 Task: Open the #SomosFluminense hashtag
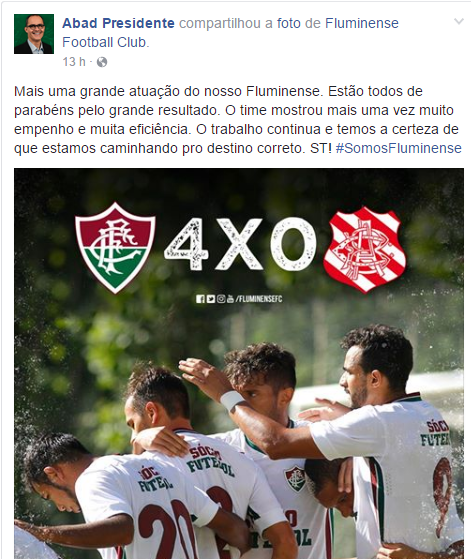(x=399, y=148)
